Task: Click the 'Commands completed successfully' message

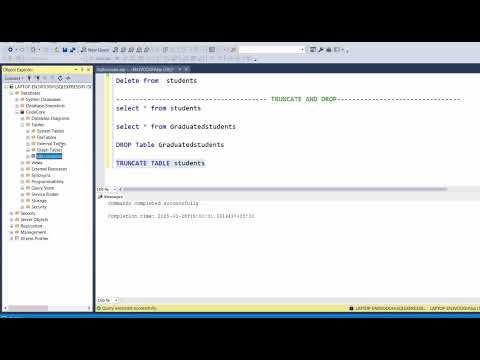Action: point(153,203)
